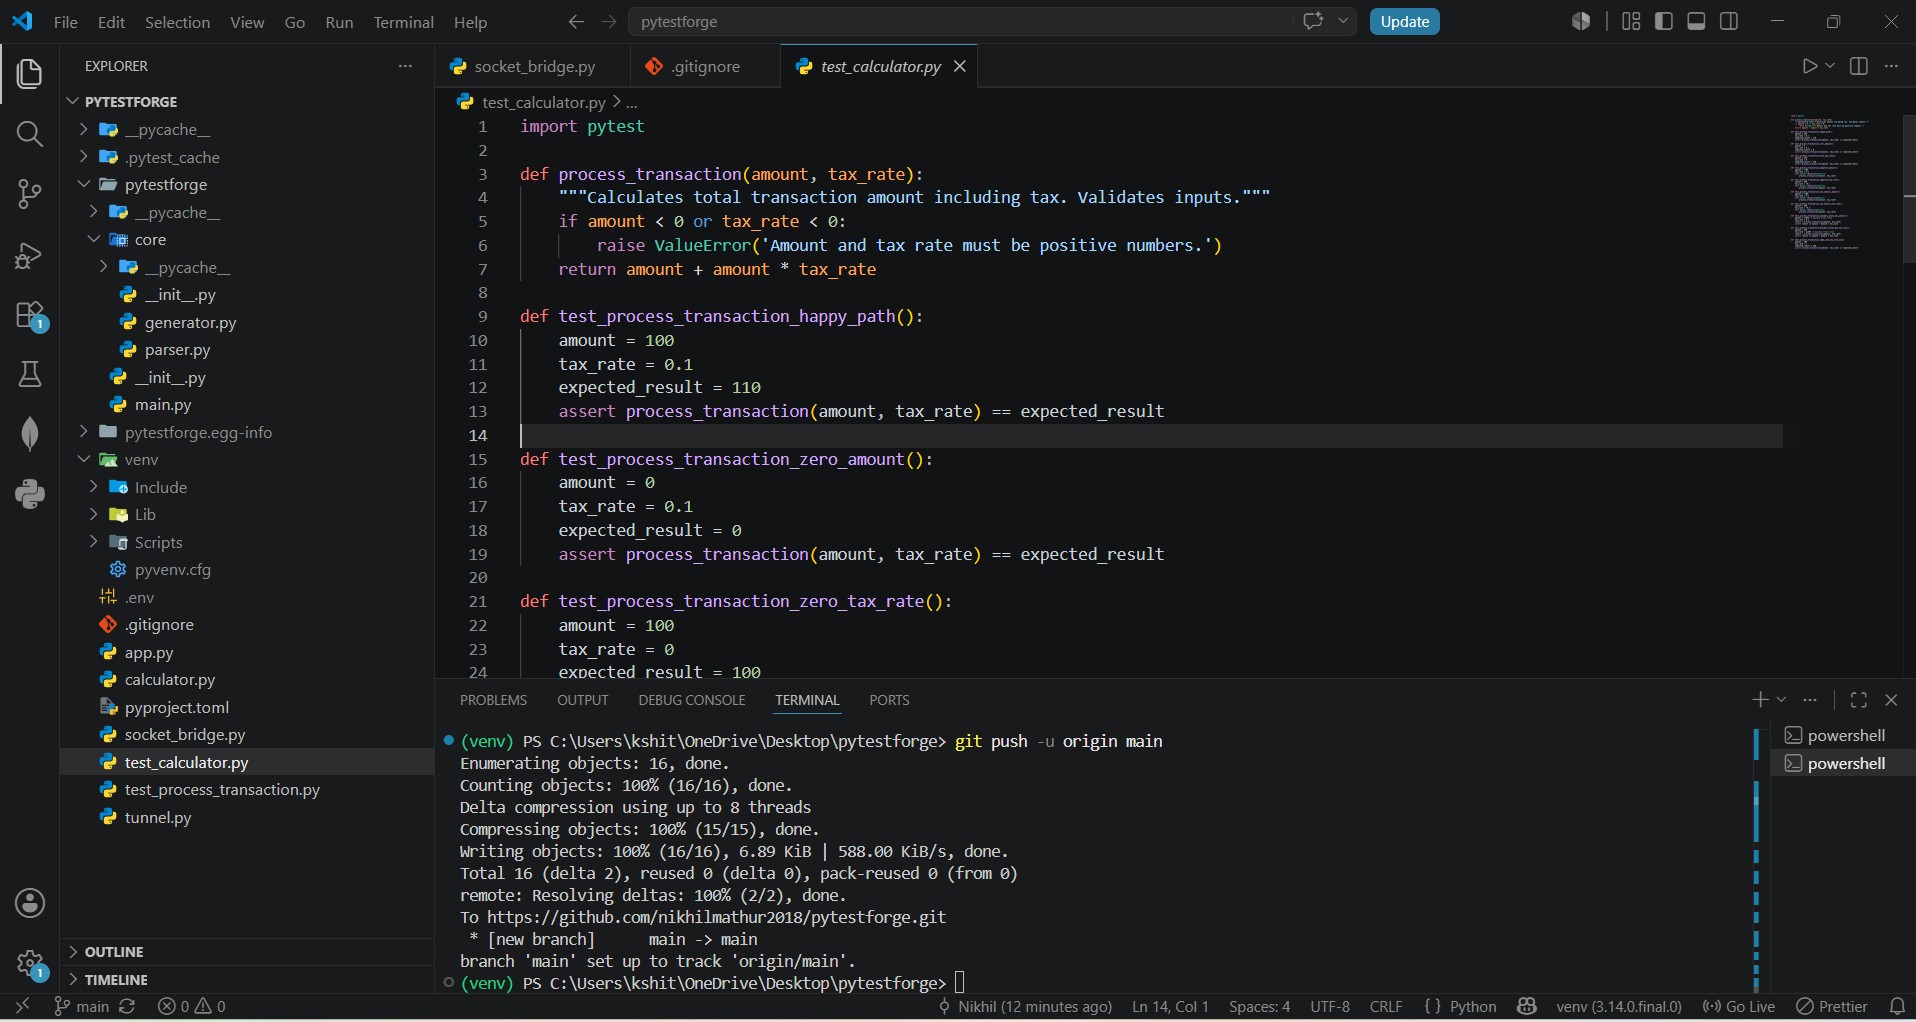Click the Synchronize Changes icon in status bar

[x=127, y=1007]
